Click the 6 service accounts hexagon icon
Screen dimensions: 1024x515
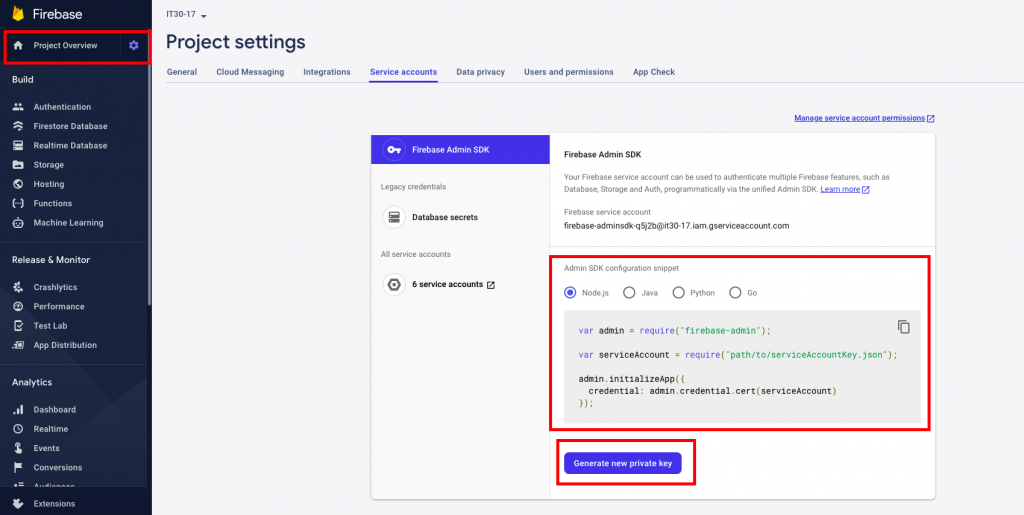point(394,285)
